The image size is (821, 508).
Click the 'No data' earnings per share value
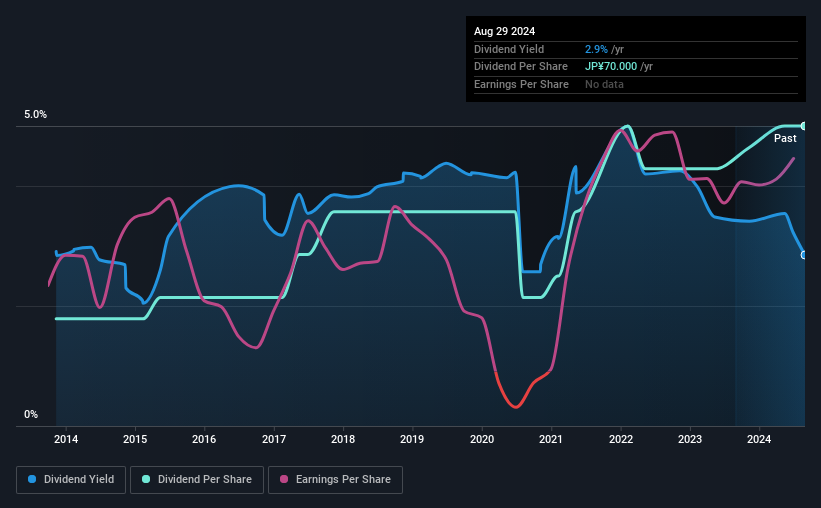(x=604, y=85)
